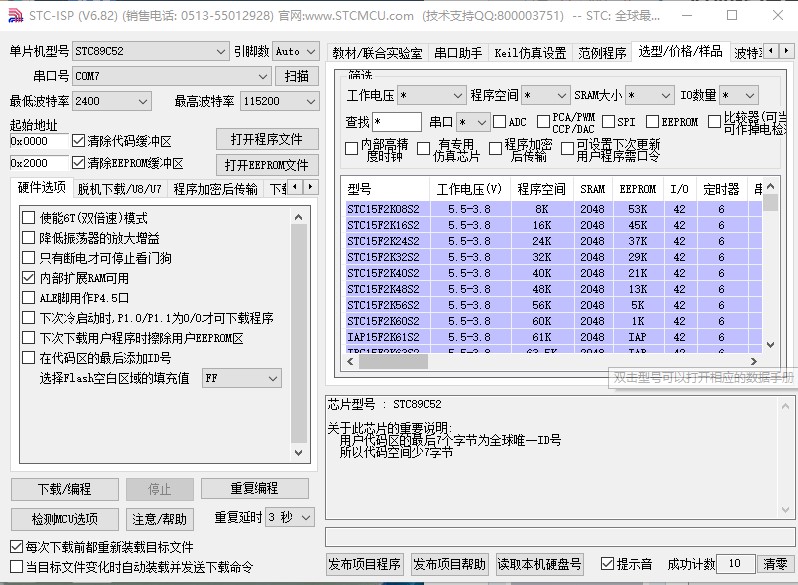Click the 重复编程 button
Image resolution: width=798 pixels, height=585 pixels.
pos(254,488)
